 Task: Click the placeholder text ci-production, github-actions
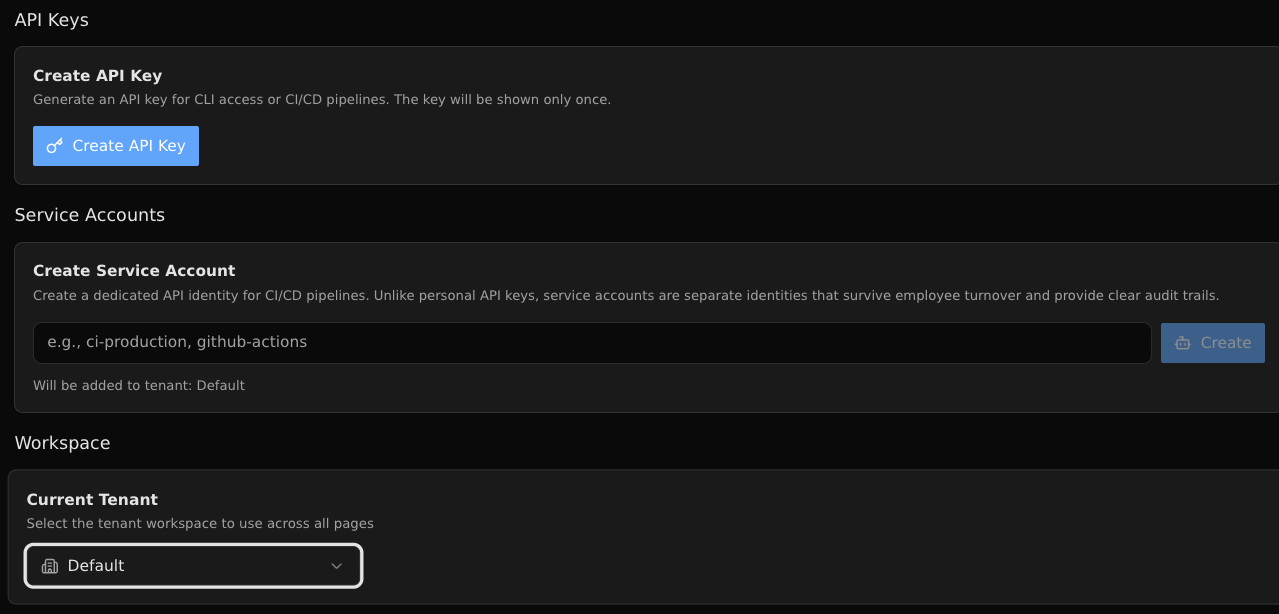(x=176, y=341)
